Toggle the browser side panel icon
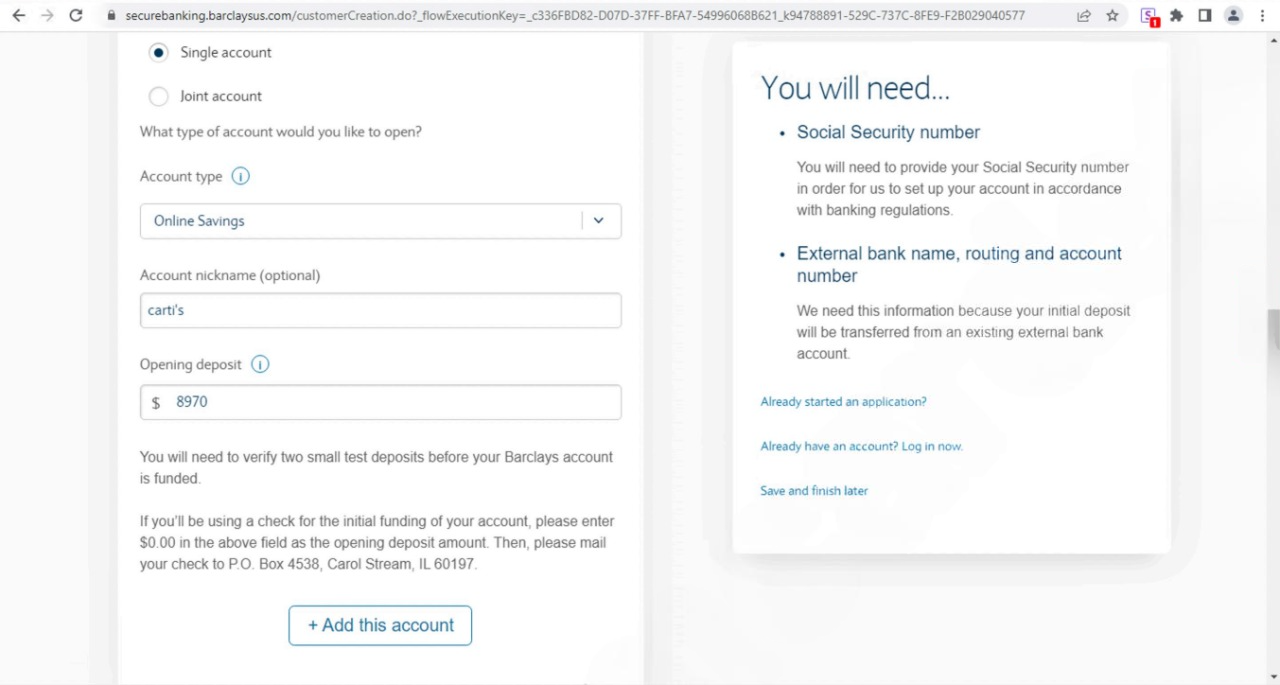The width and height of the screenshot is (1280, 685). (1205, 16)
